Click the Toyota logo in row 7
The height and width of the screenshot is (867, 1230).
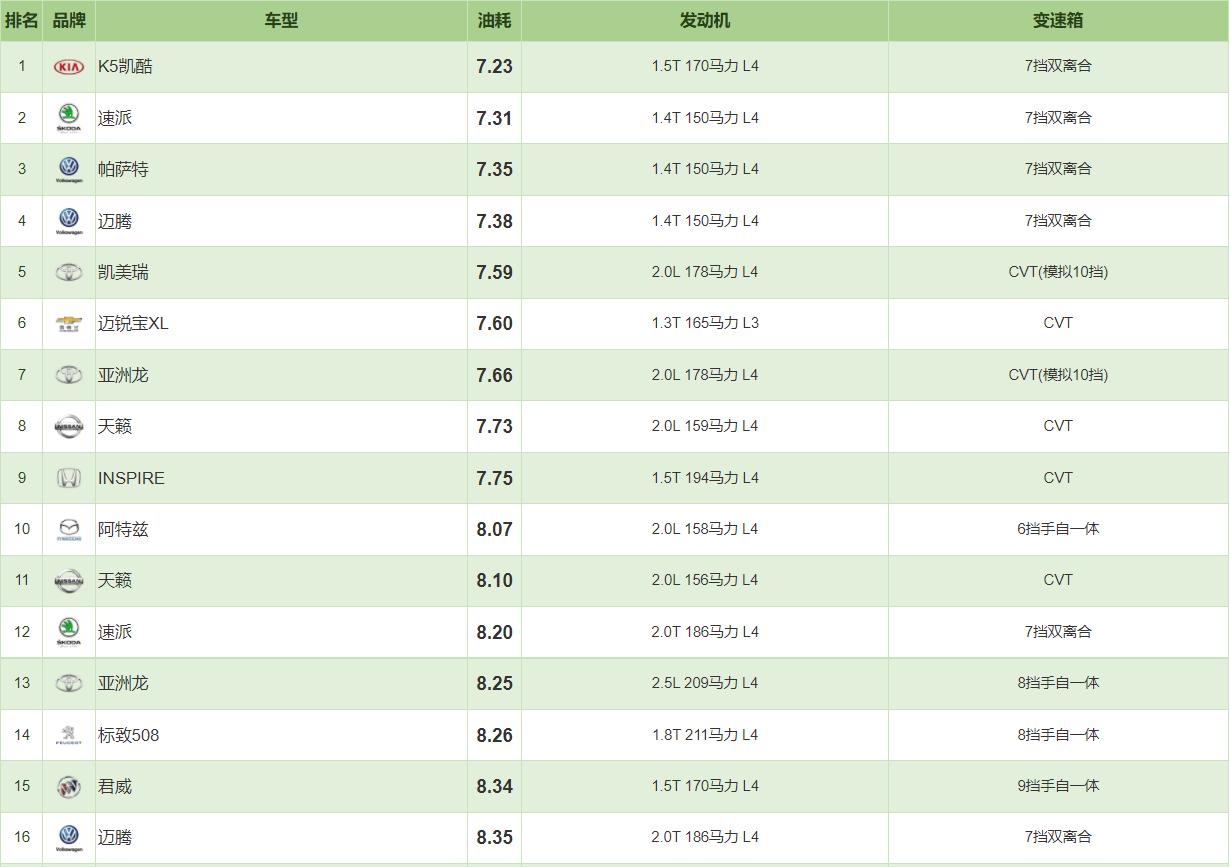click(x=69, y=375)
